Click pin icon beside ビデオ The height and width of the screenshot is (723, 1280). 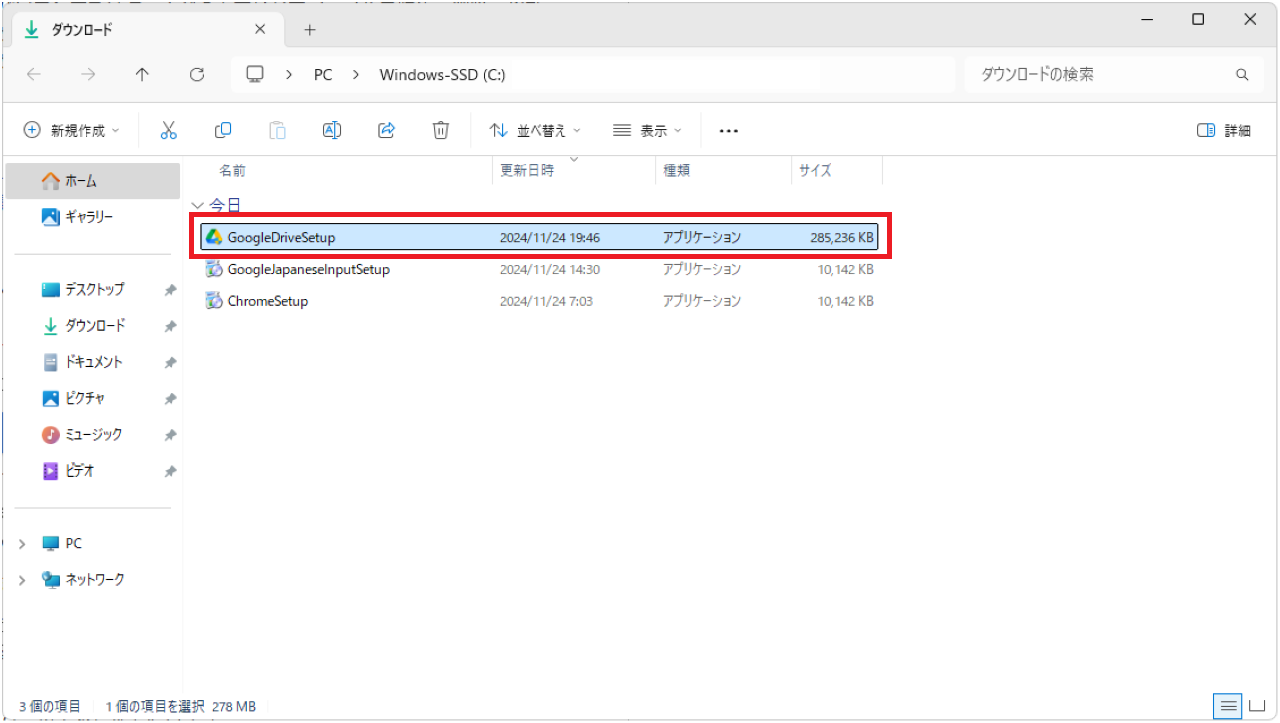coord(170,471)
